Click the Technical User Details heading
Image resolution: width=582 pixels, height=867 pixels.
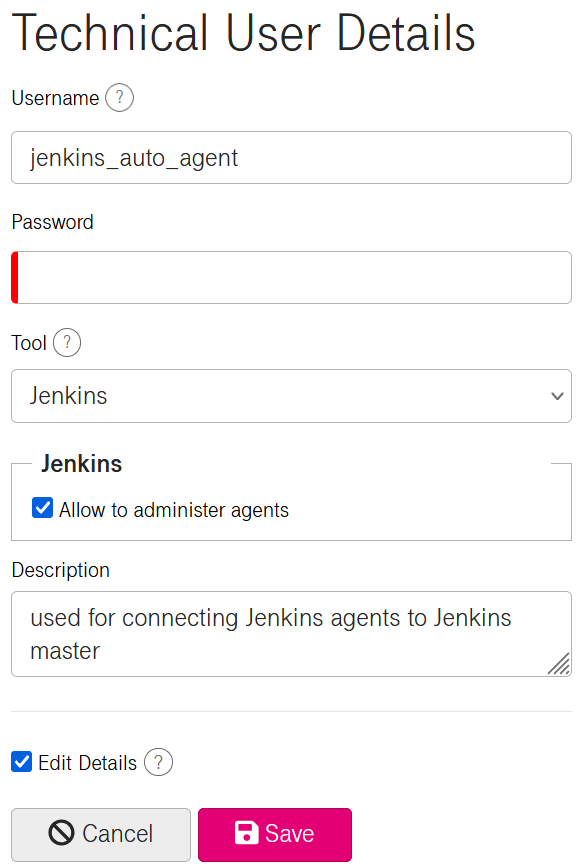(243, 34)
